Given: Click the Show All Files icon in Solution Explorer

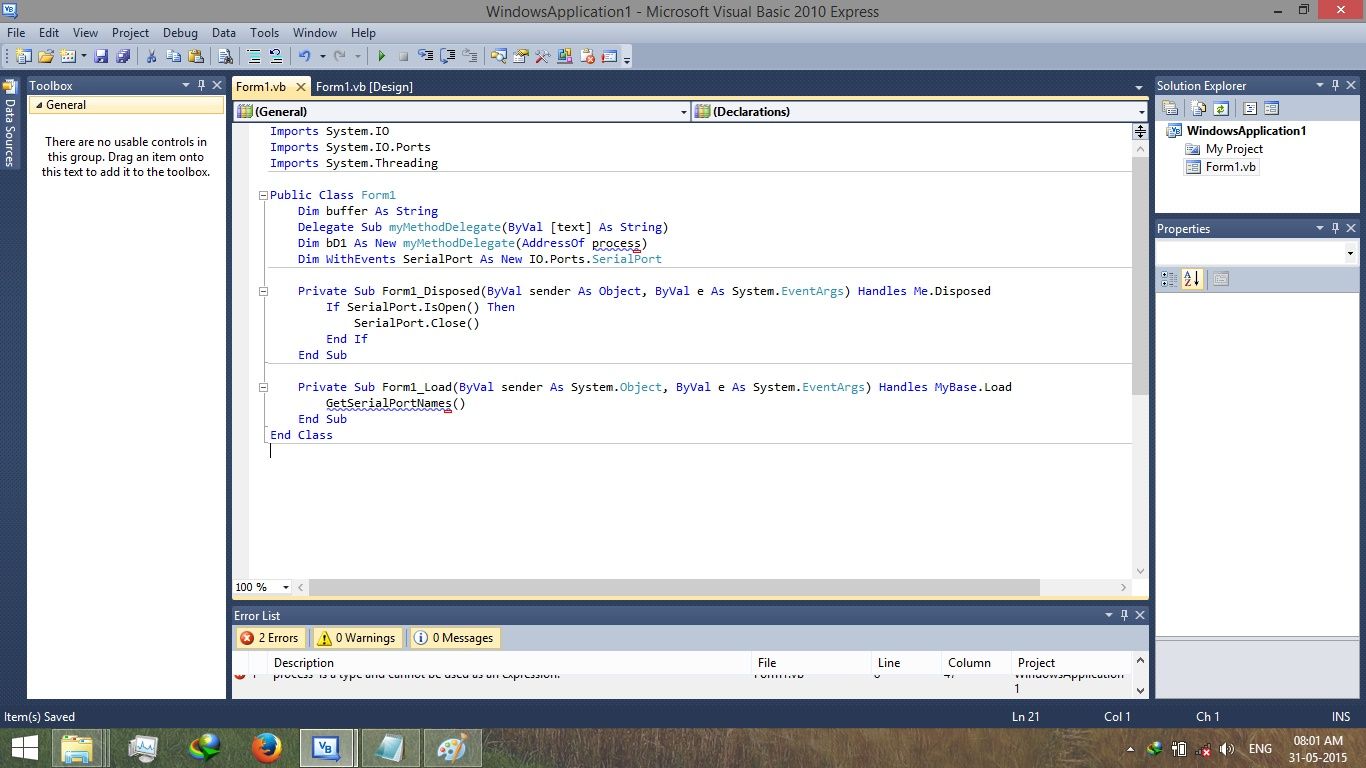Looking at the screenshot, I should 1198,107.
